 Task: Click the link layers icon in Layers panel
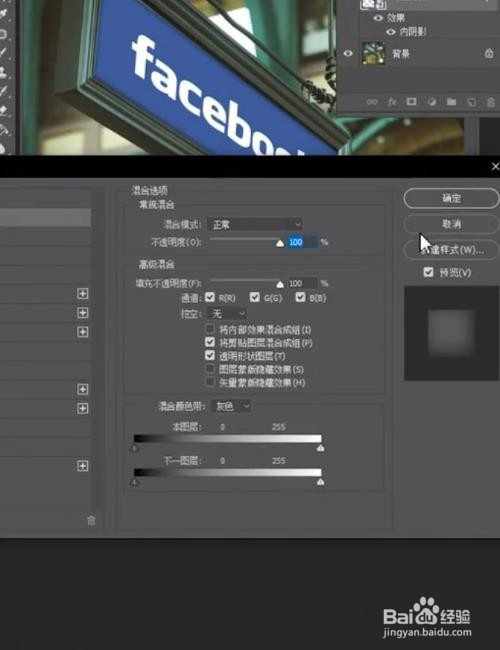(x=372, y=102)
